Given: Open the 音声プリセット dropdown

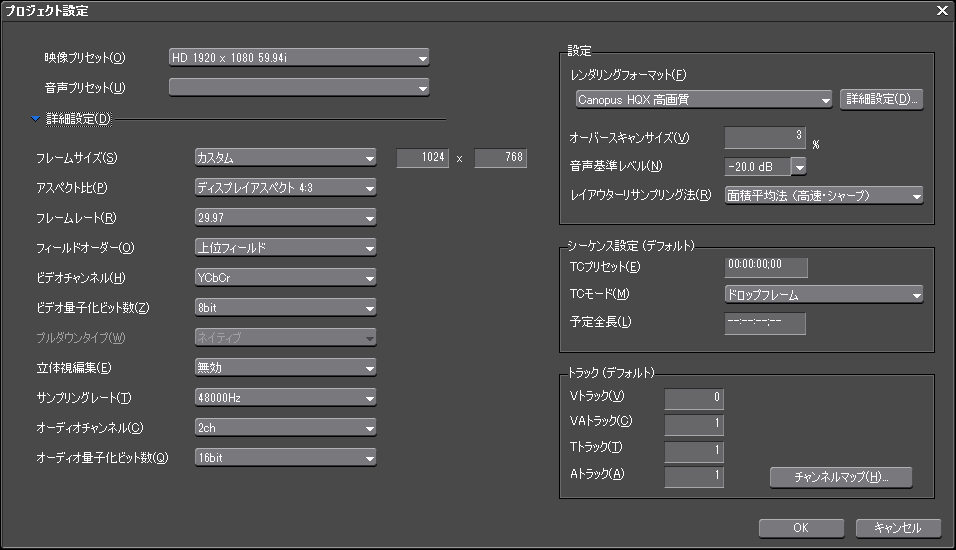Looking at the screenshot, I should tap(299, 88).
